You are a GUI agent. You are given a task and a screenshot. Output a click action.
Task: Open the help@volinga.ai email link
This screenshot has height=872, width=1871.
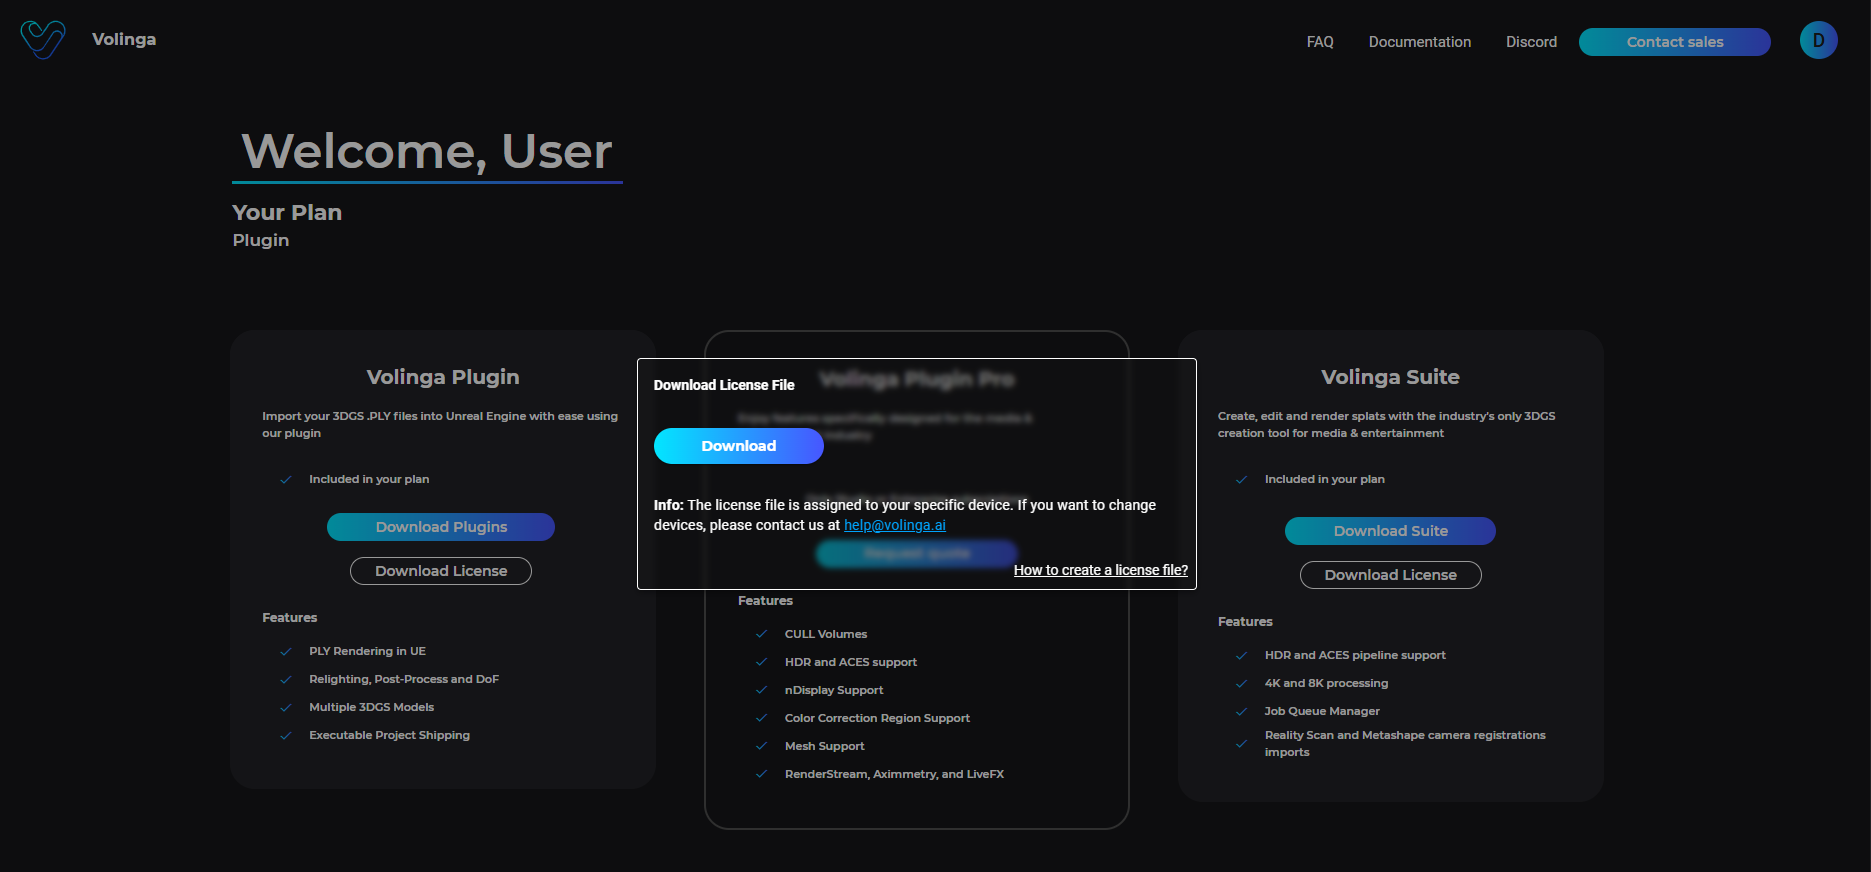point(894,525)
